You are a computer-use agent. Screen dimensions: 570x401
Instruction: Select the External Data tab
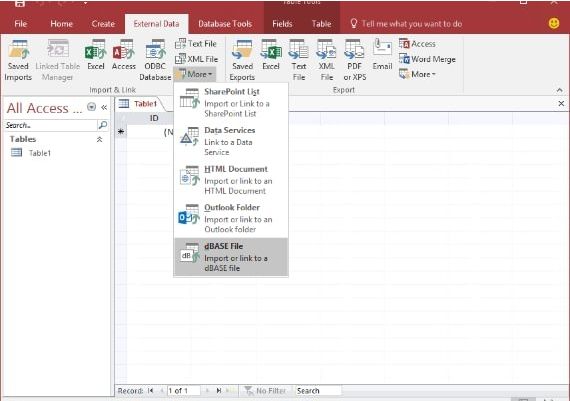coord(156,24)
